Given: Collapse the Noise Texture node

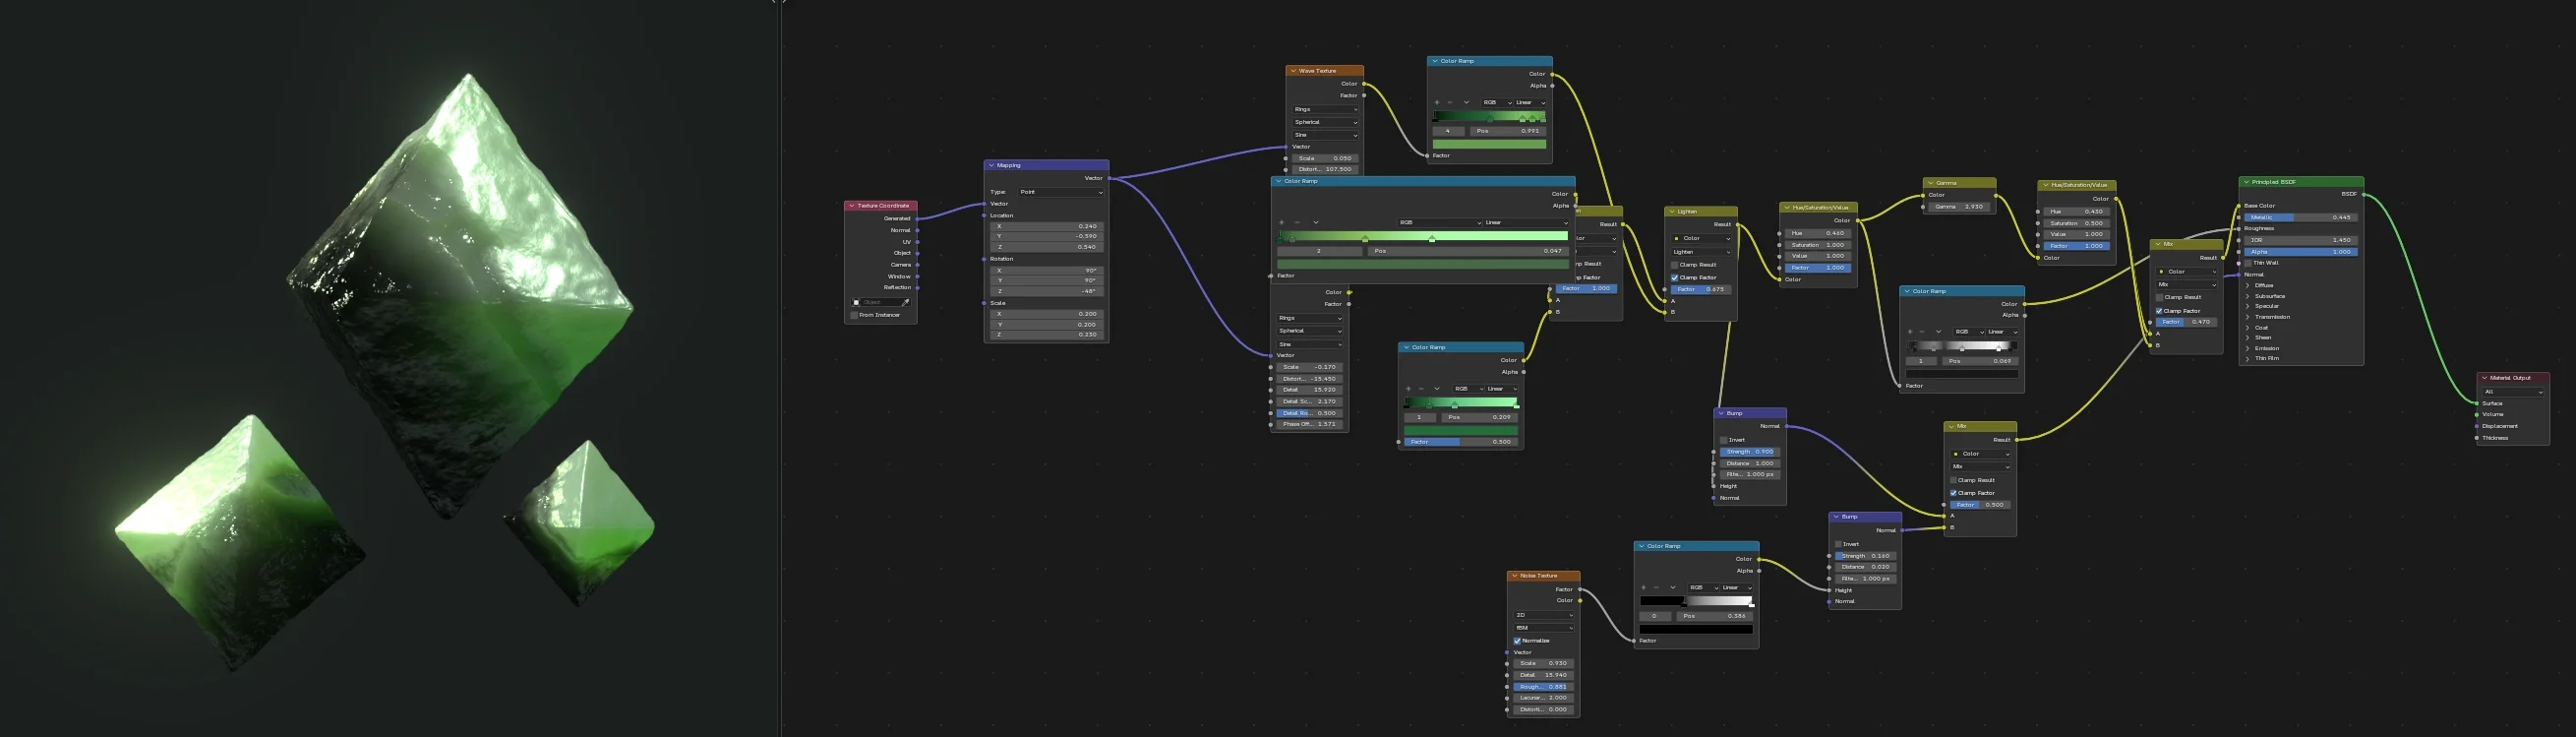Looking at the screenshot, I should [x=1514, y=576].
